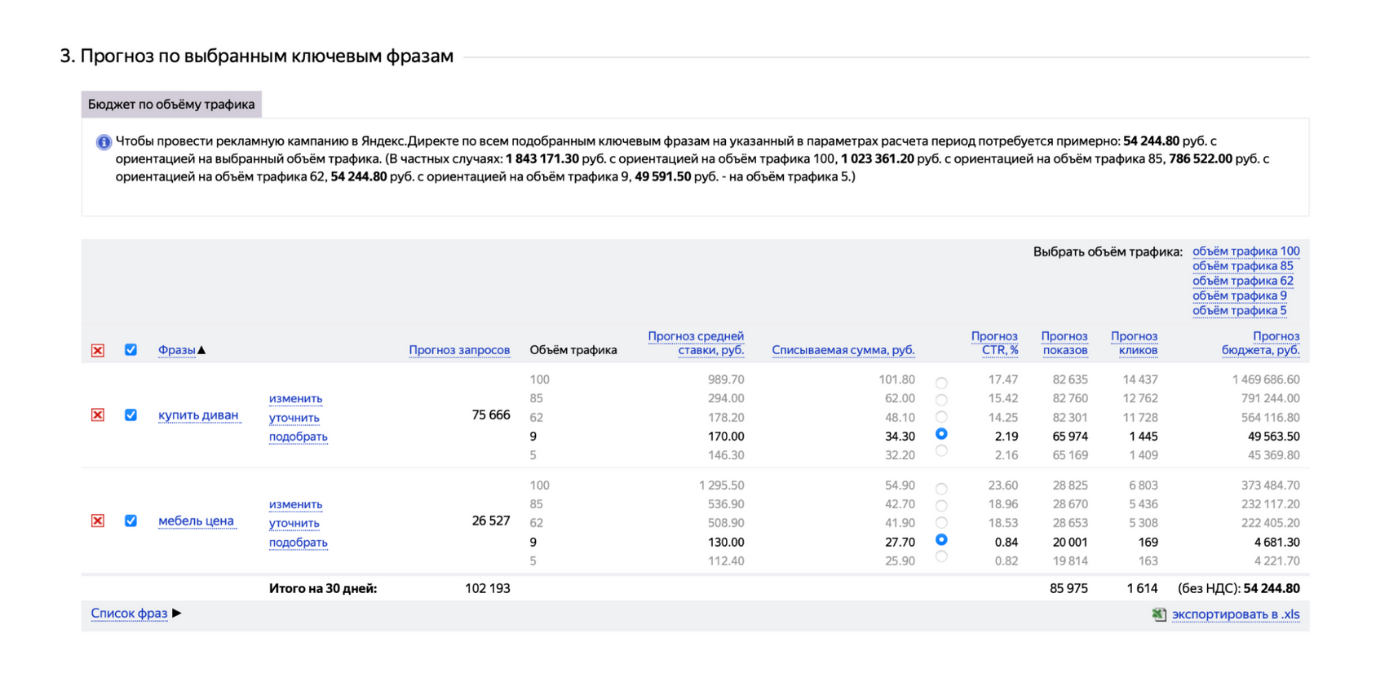Open the 'купить диван' phrase link
This screenshot has height=691, width=1377.
198,415
